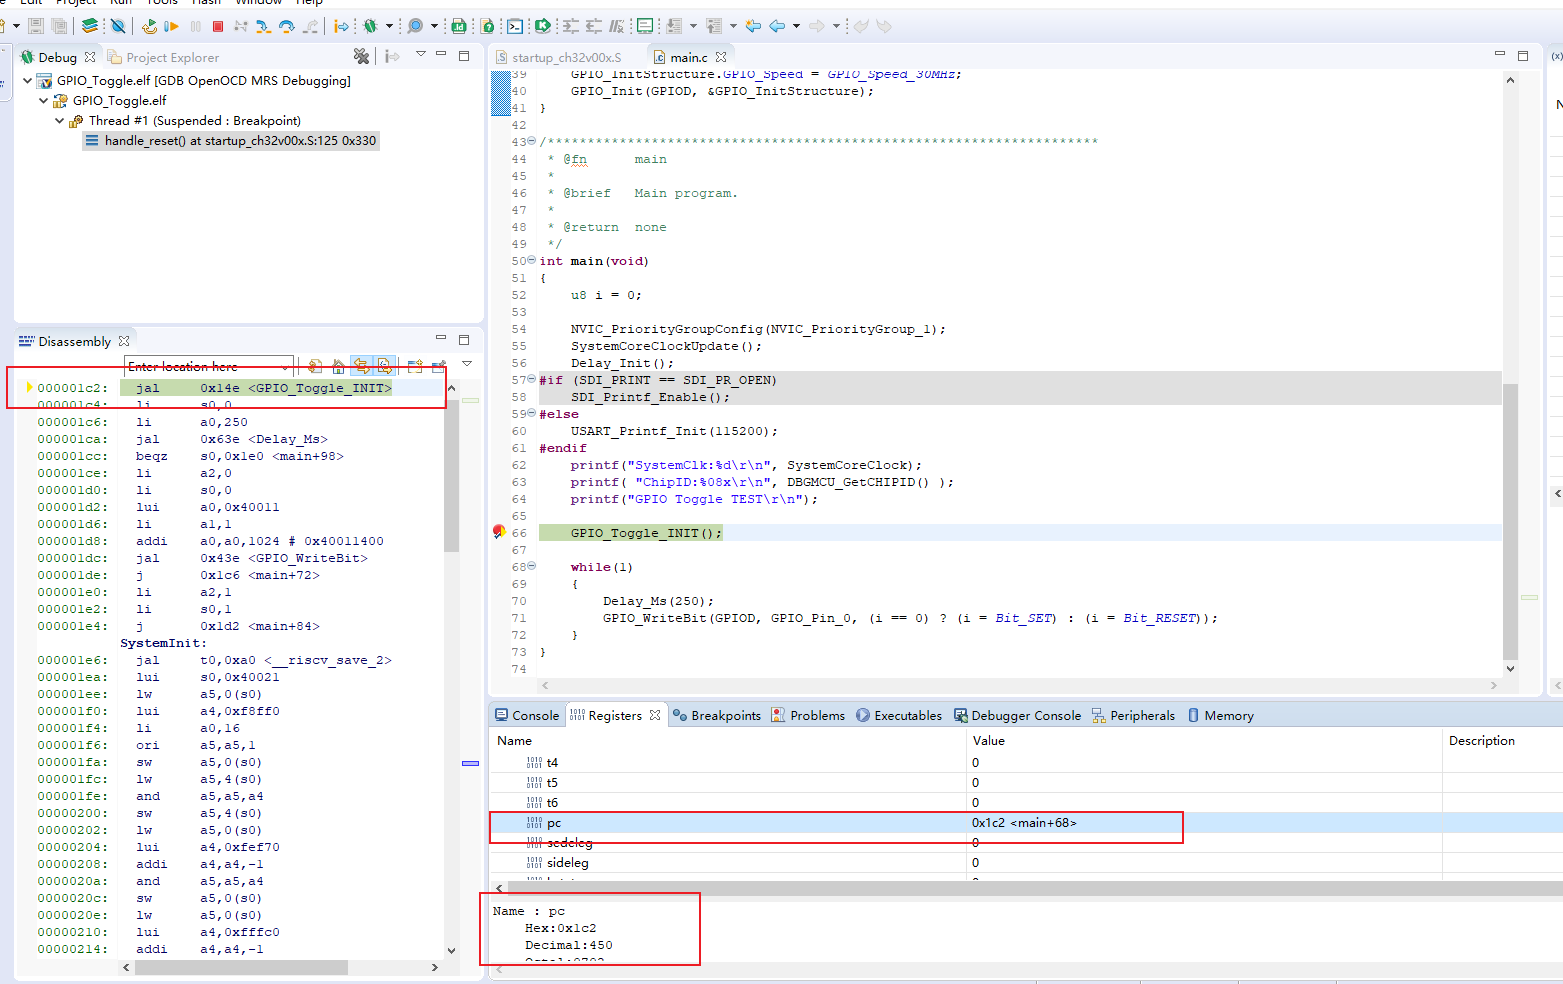Image resolution: width=1563 pixels, height=984 pixels.
Task: Collapse the main function fold at line 50
Action: click(x=531, y=260)
